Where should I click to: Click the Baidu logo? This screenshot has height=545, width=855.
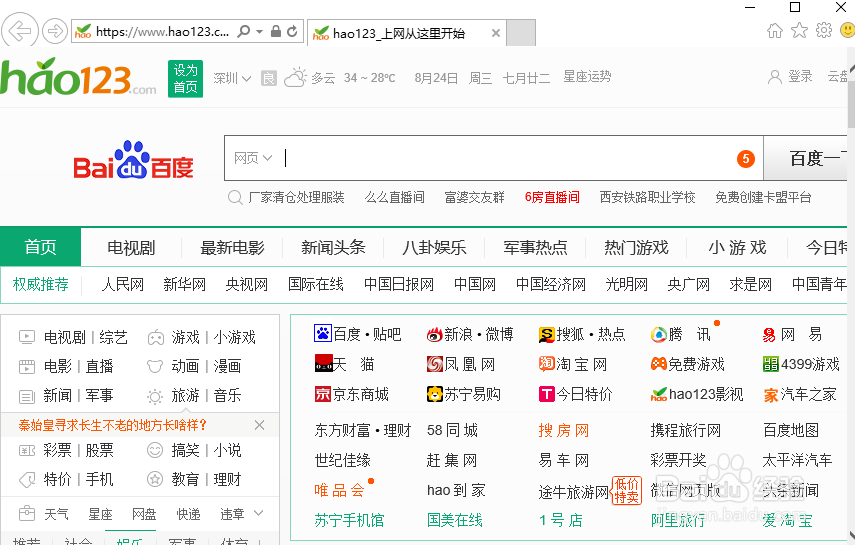pos(133,159)
